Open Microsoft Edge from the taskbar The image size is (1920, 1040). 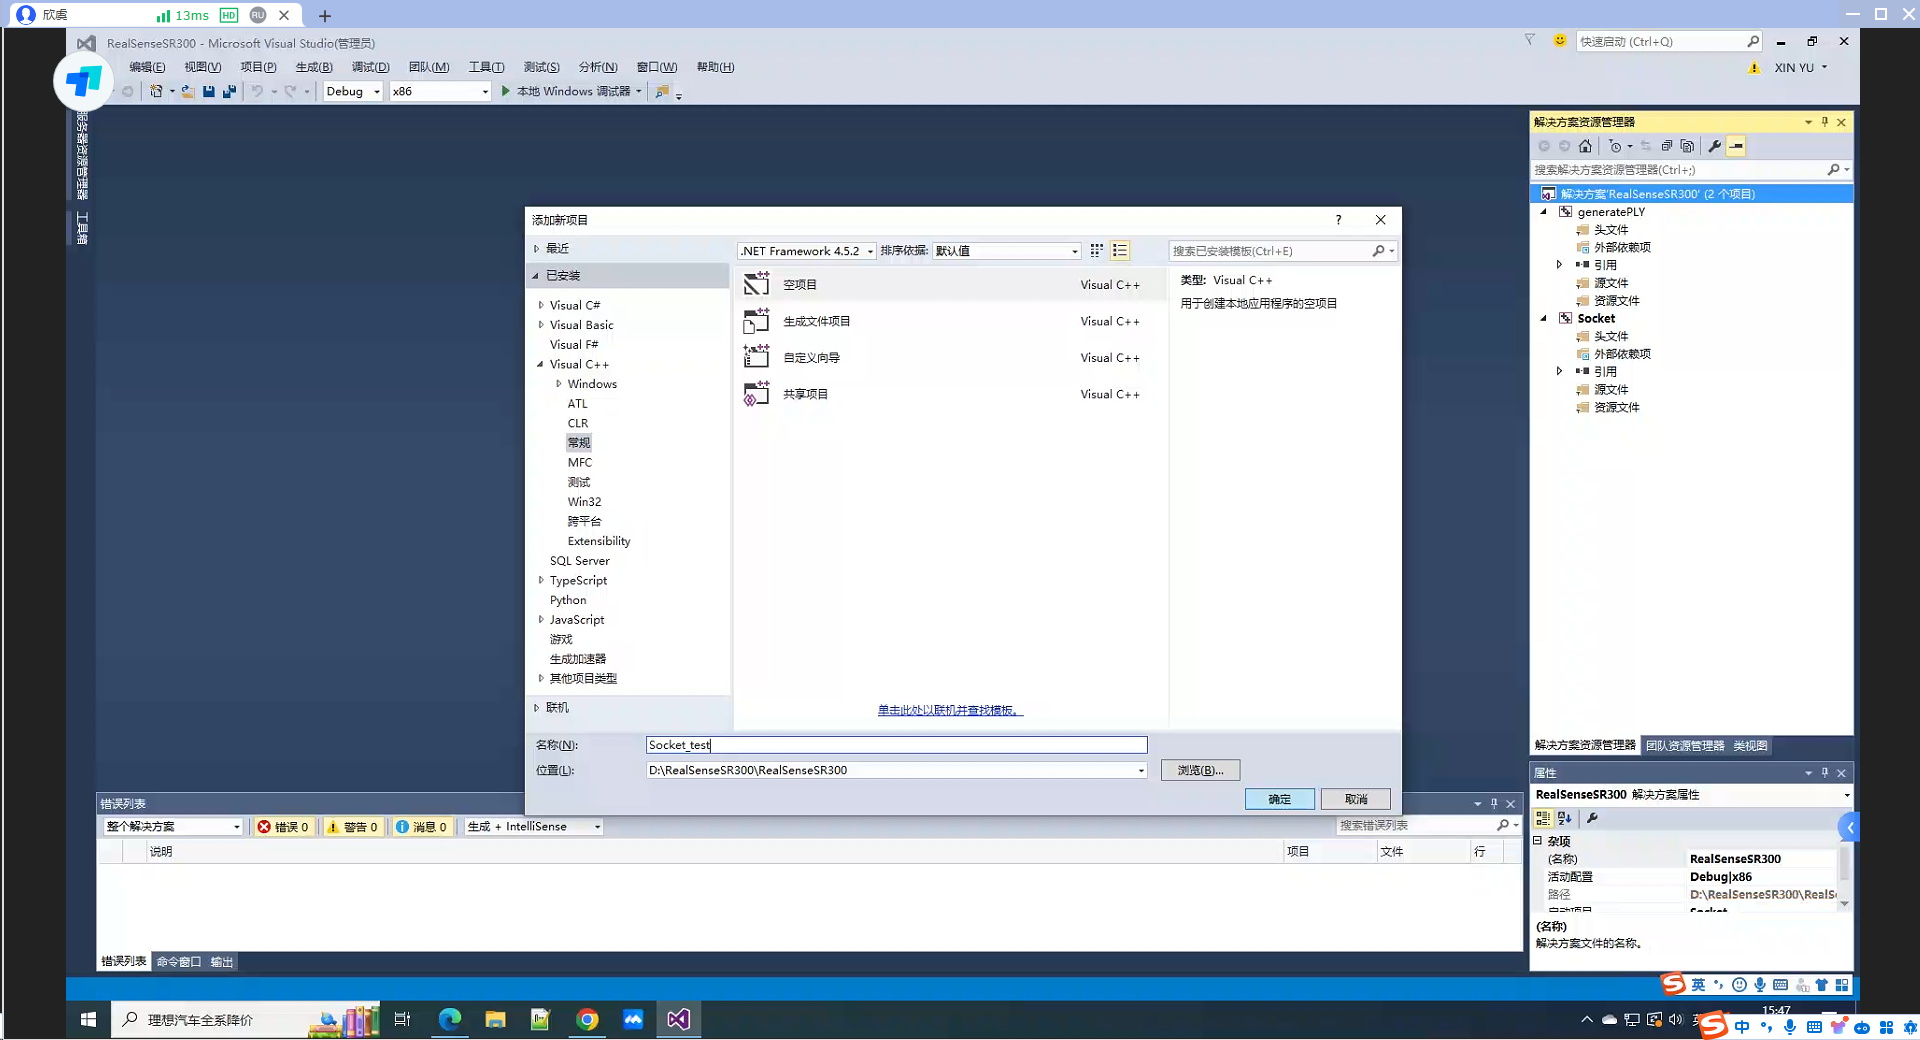[450, 1019]
